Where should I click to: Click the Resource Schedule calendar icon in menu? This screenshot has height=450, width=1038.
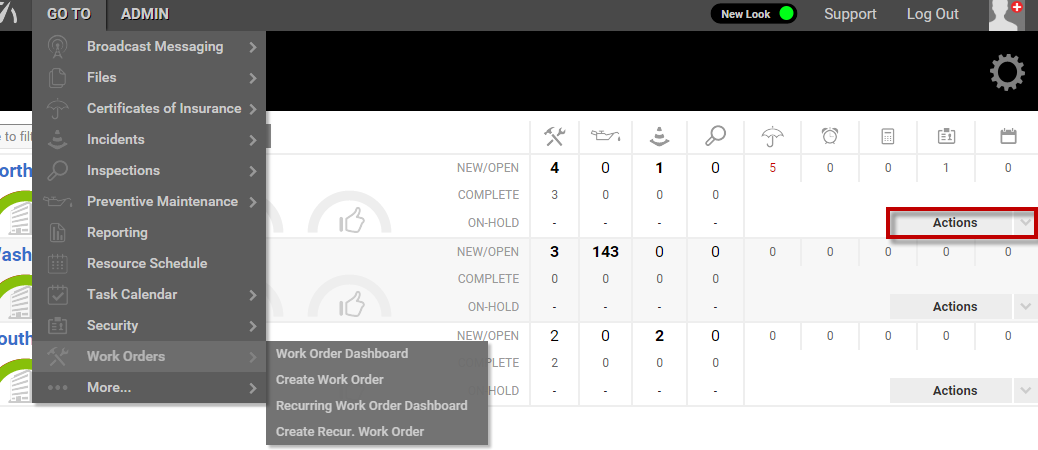coord(58,263)
